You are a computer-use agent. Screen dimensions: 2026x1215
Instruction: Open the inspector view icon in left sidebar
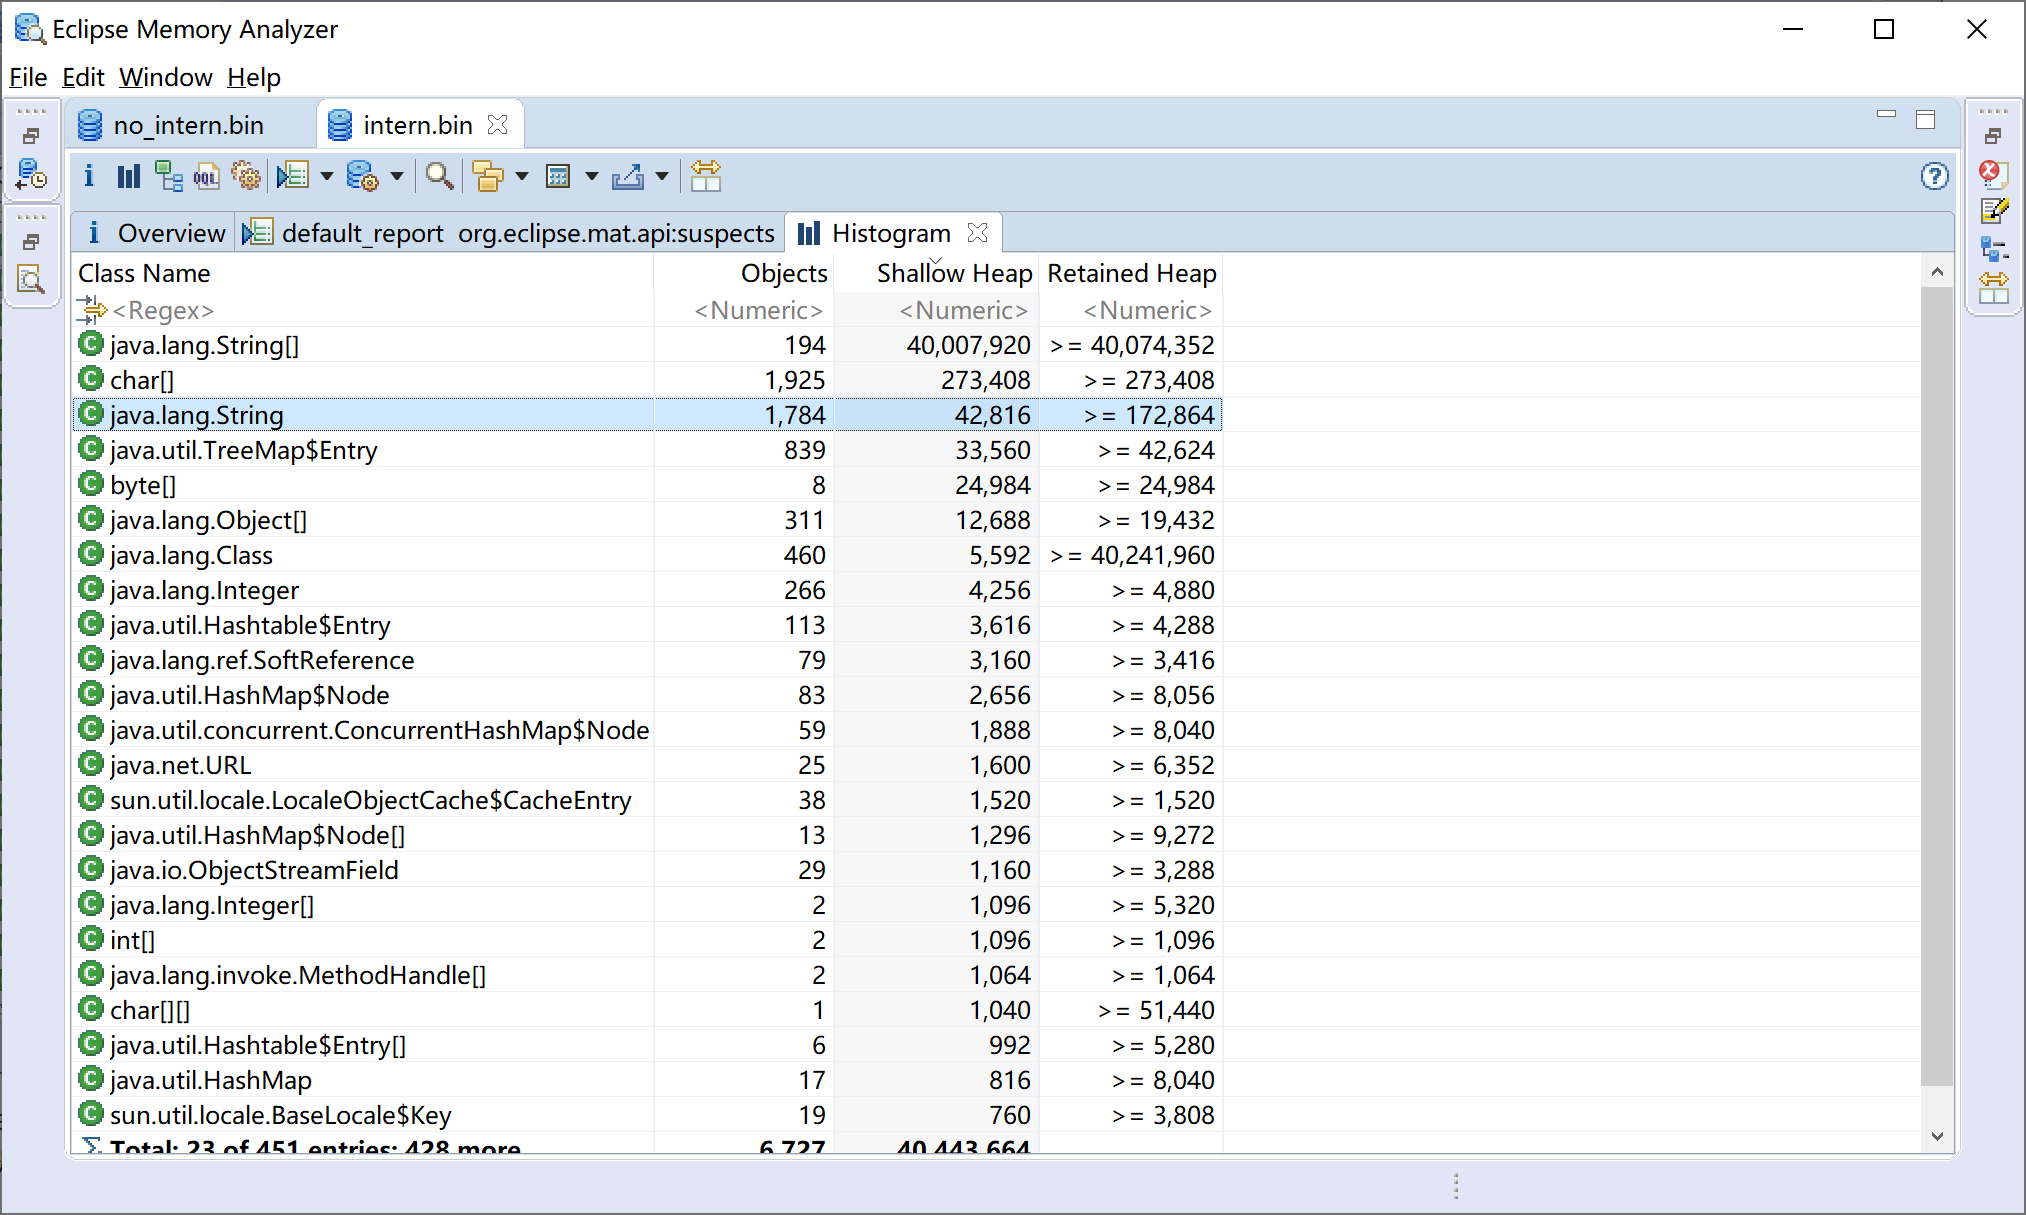pyautogui.click(x=32, y=279)
